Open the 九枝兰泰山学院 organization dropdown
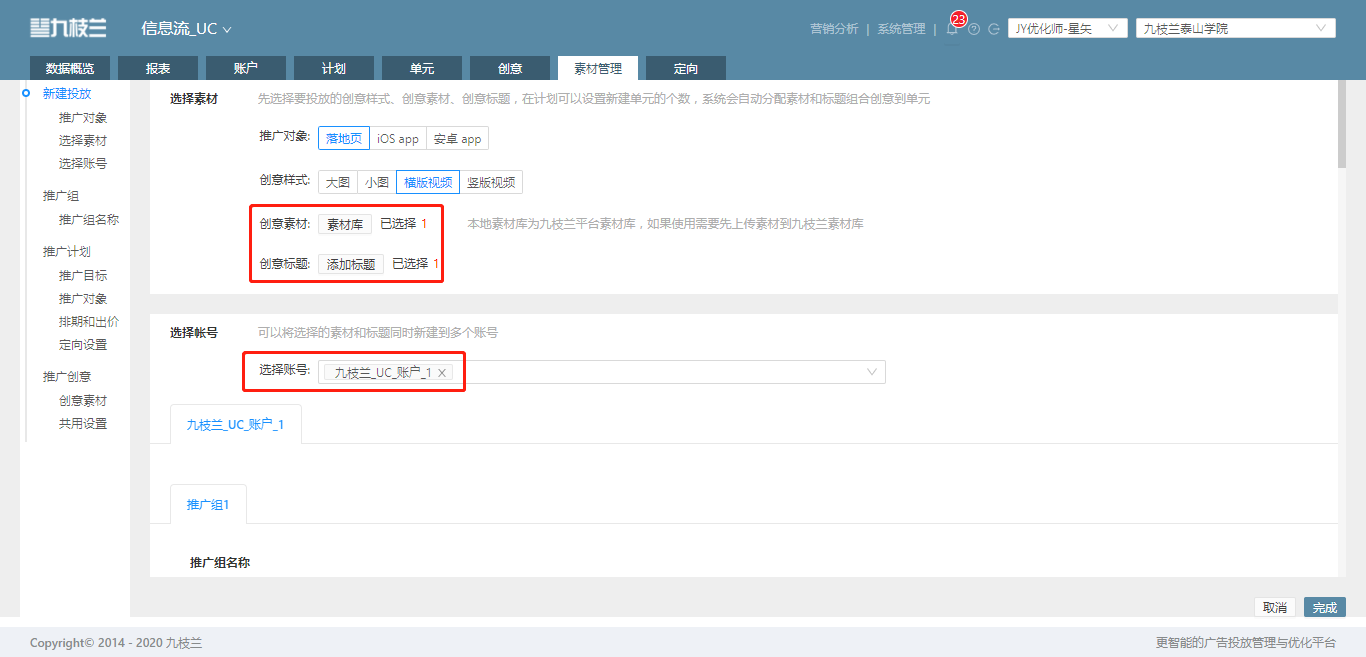The height and width of the screenshot is (657, 1366). tap(1235, 28)
